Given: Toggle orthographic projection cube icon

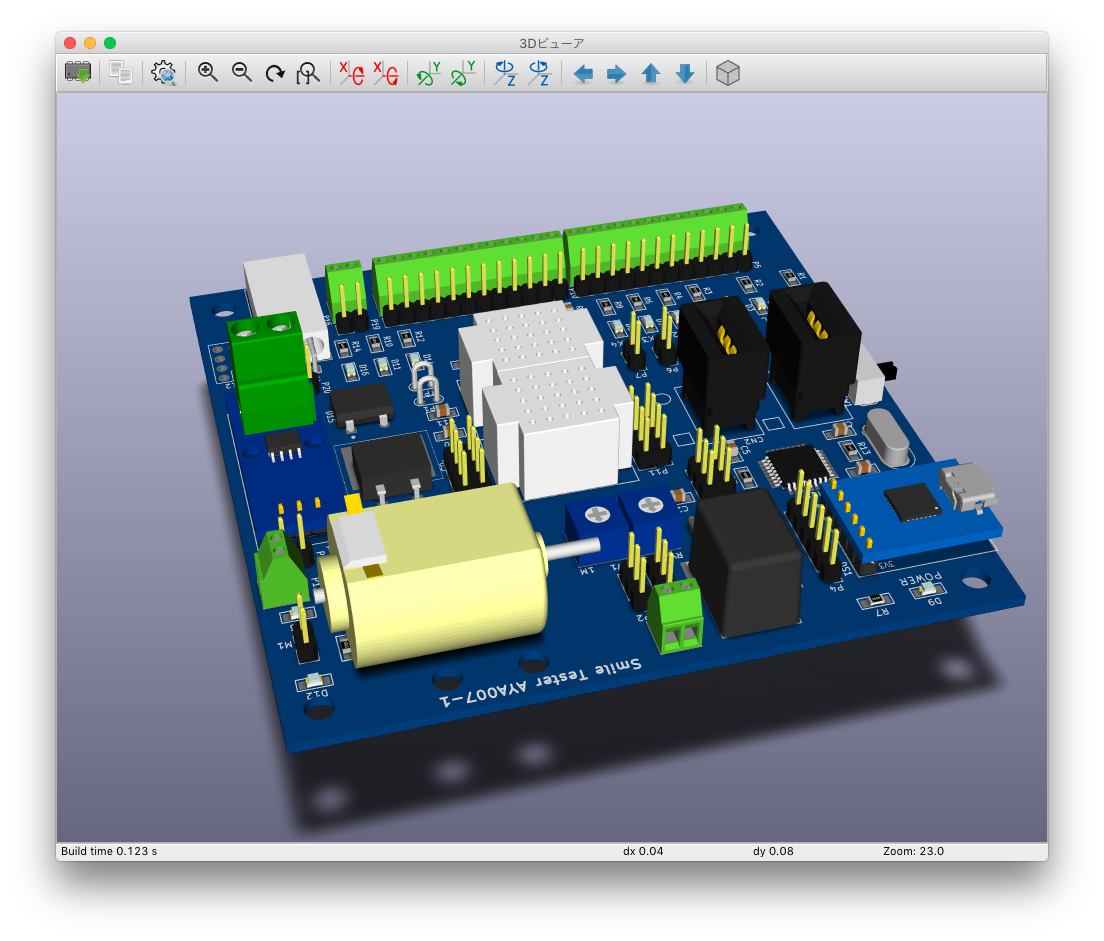Looking at the screenshot, I should pos(727,73).
